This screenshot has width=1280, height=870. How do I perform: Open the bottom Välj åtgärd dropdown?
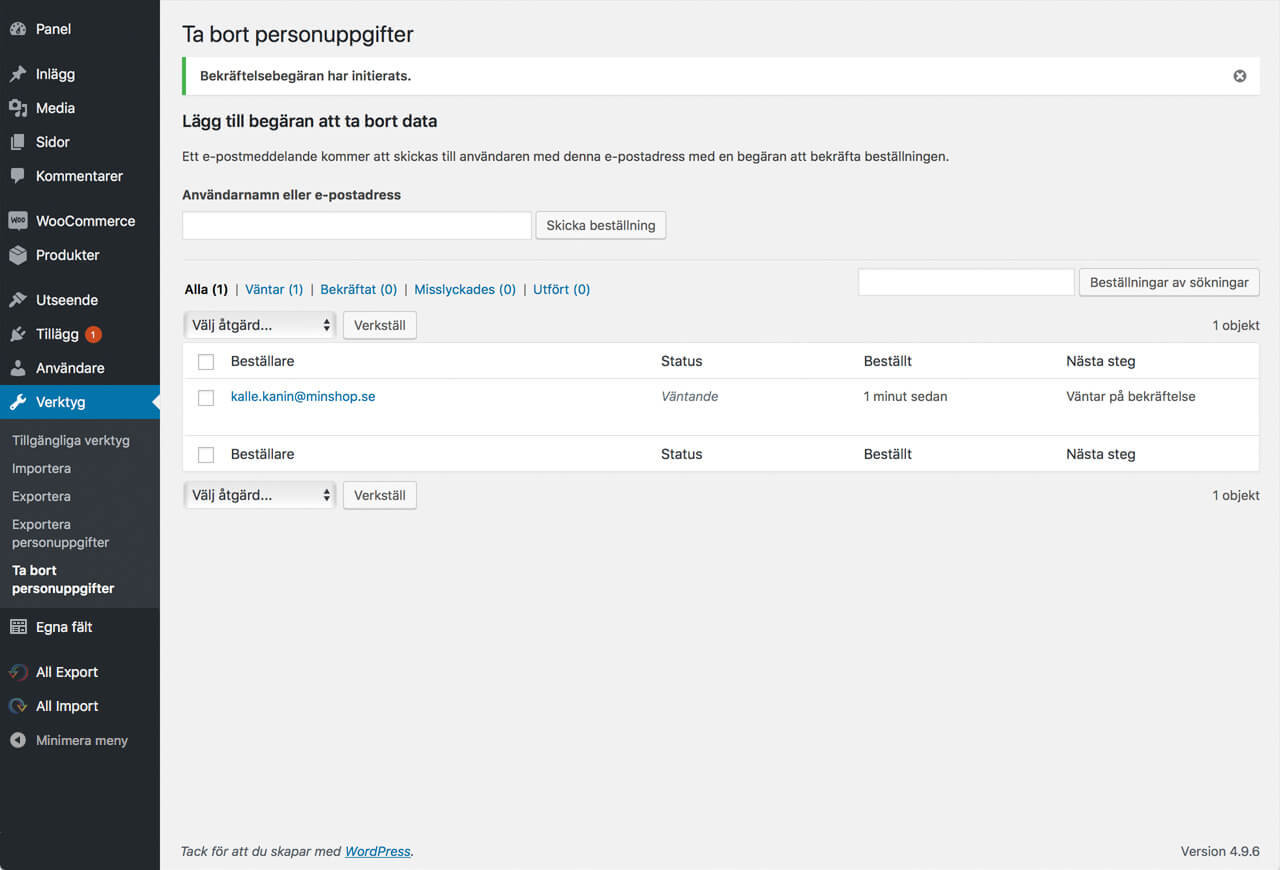tap(260, 495)
